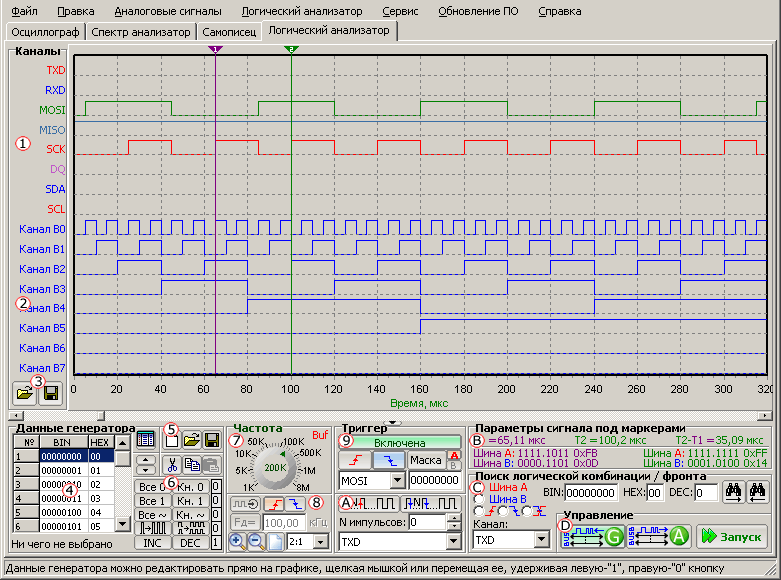Screen dimensions: 781x580
Task: Switch to Спектр анализатор tab
Action: click(141, 32)
